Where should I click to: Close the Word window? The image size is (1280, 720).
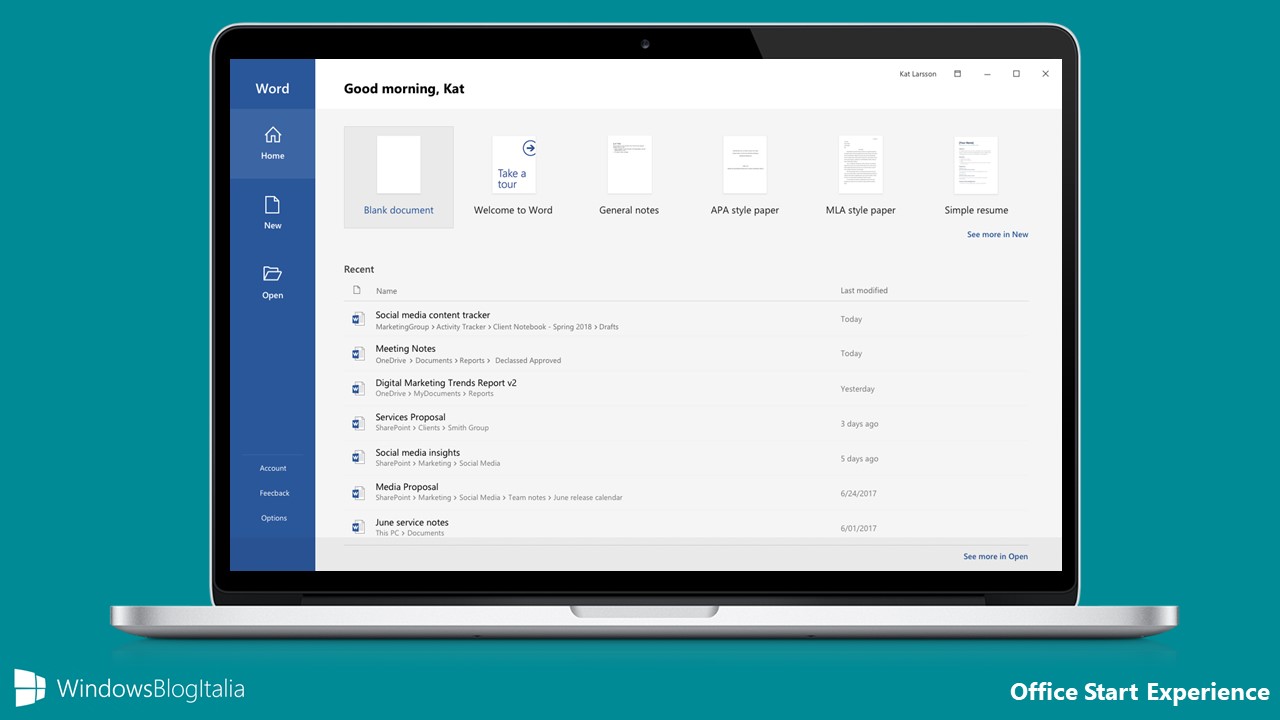[1045, 74]
